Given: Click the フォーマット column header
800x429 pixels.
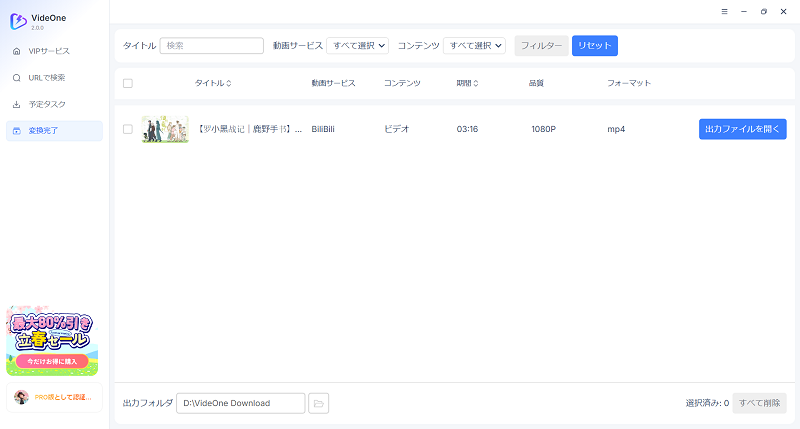Looking at the screenshot, I should 629,83.
